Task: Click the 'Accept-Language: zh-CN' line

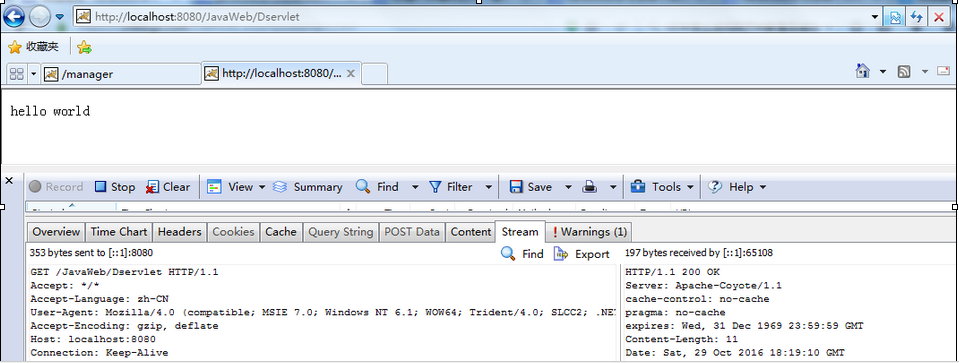Action: [99, 299]
